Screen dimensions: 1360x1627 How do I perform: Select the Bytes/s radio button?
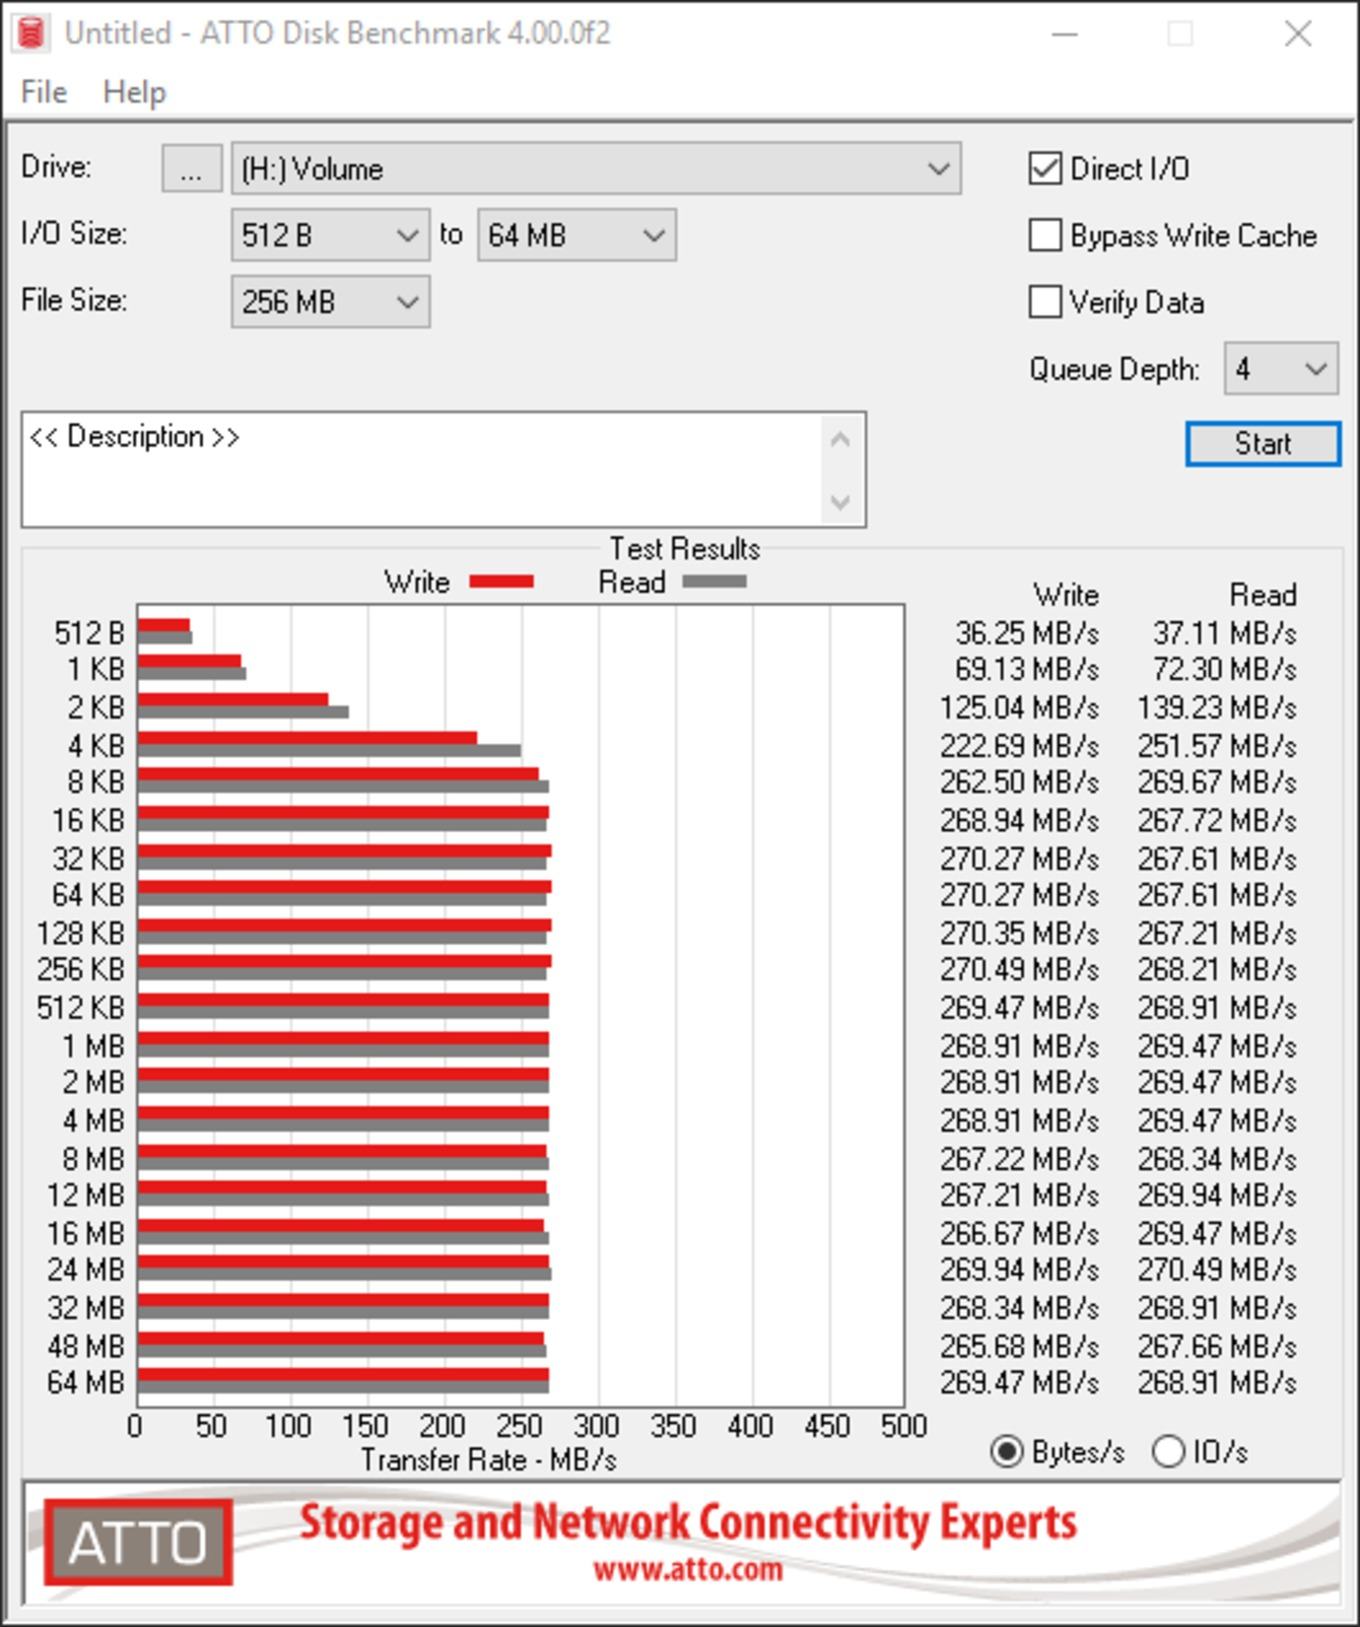point(1006,1452)
